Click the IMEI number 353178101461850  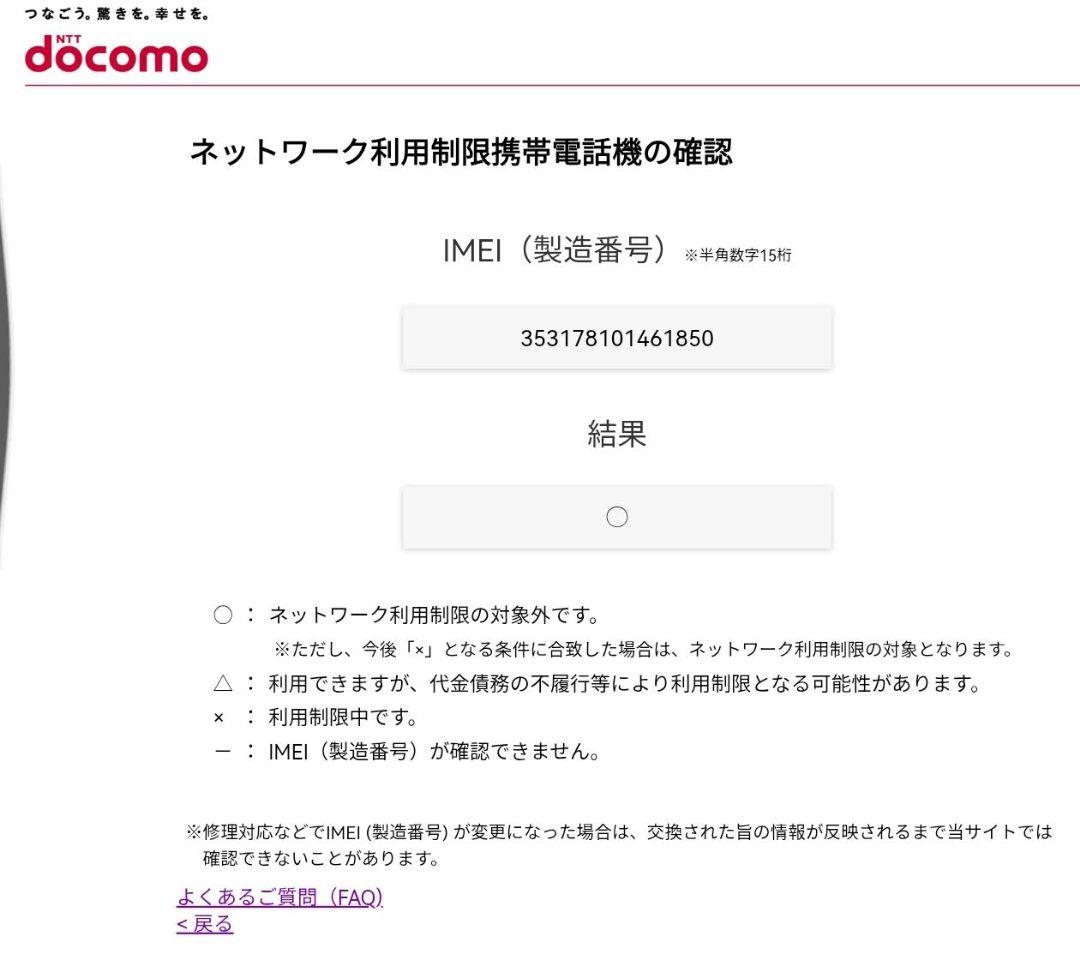tap(617, 338)
